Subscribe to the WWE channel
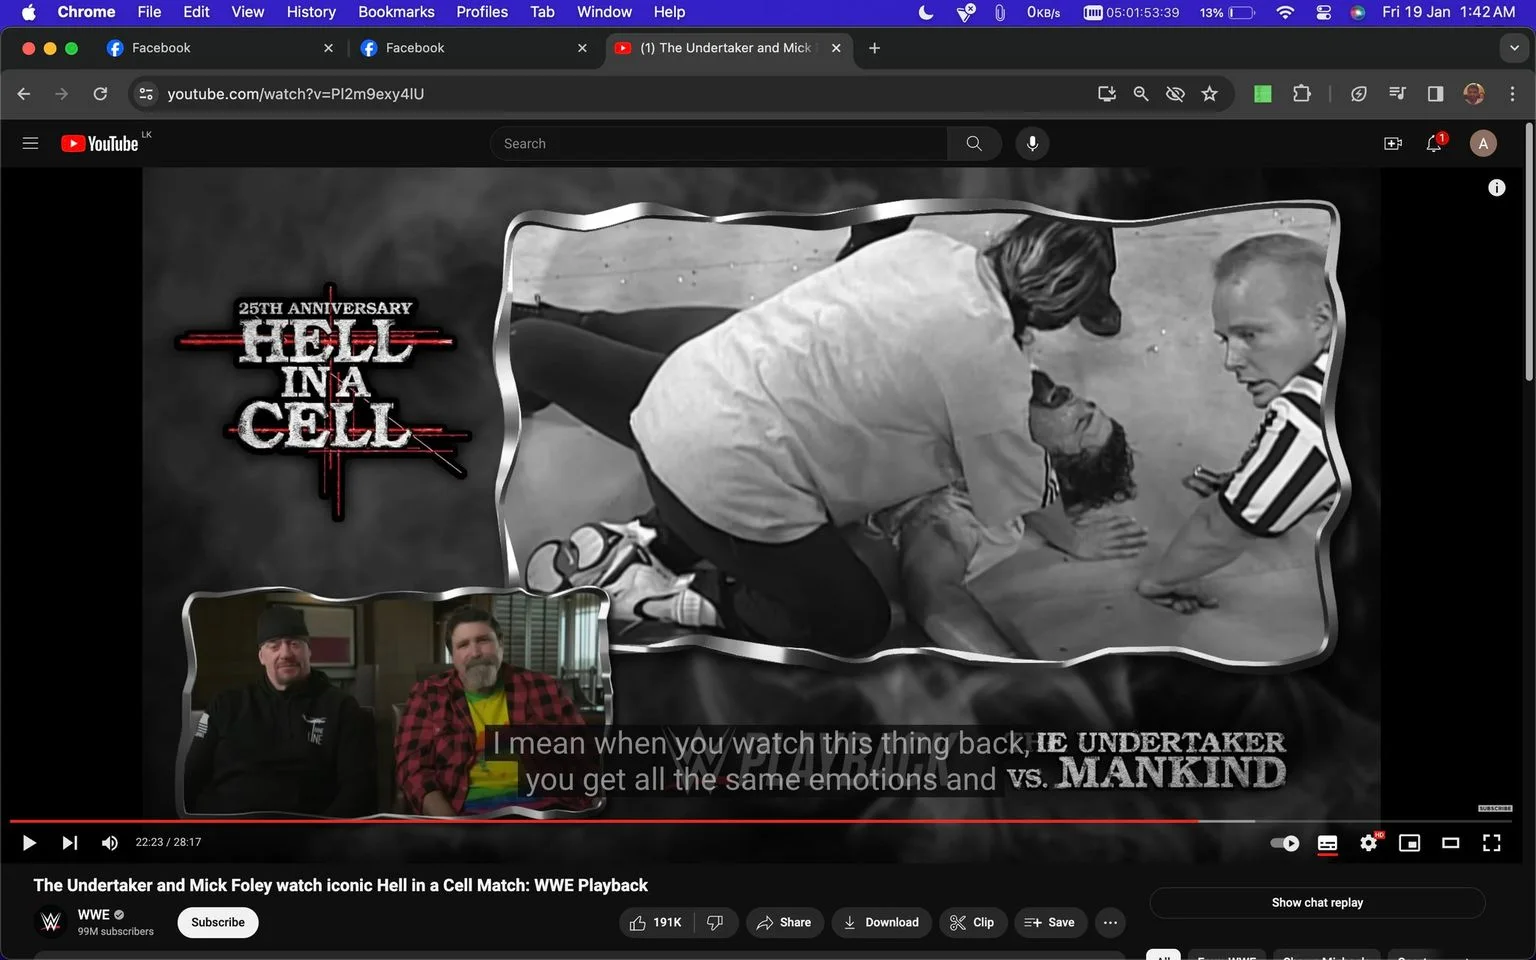Image resolution: width=1536 pixels, height=960 pixels. [x=218, y=922]
